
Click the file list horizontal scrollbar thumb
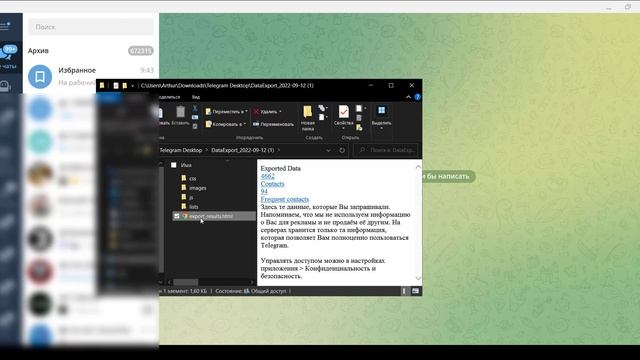(186, 282)
